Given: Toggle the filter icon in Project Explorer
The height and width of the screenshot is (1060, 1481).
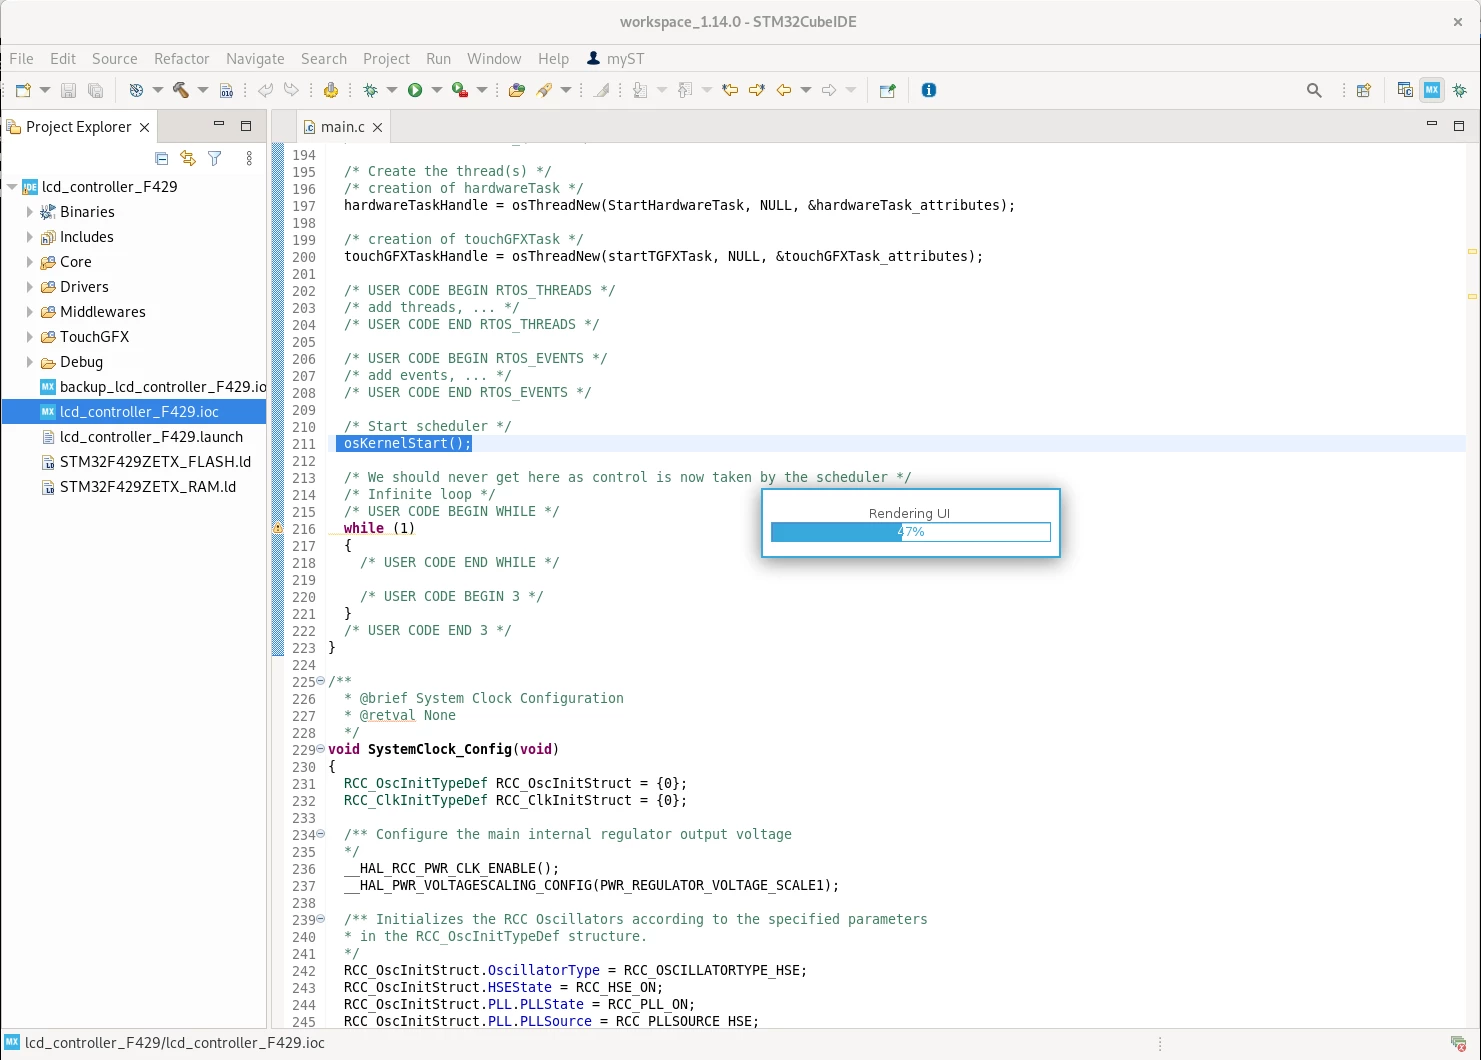Looking at the screenshot, I should click(215, 158).
